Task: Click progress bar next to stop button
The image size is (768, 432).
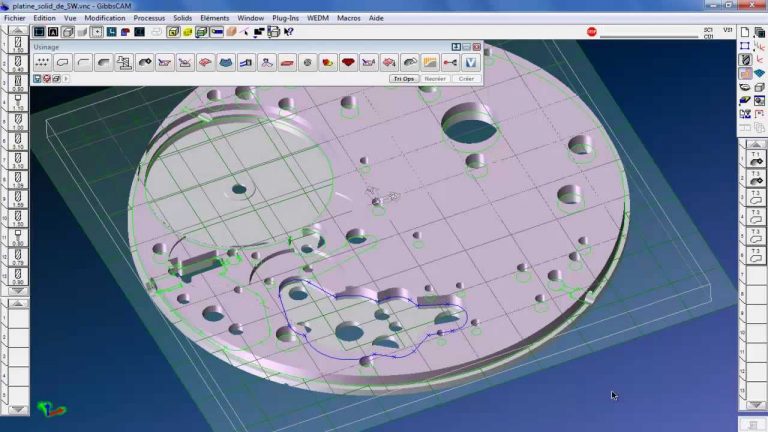Action: [x=649, y=36]
